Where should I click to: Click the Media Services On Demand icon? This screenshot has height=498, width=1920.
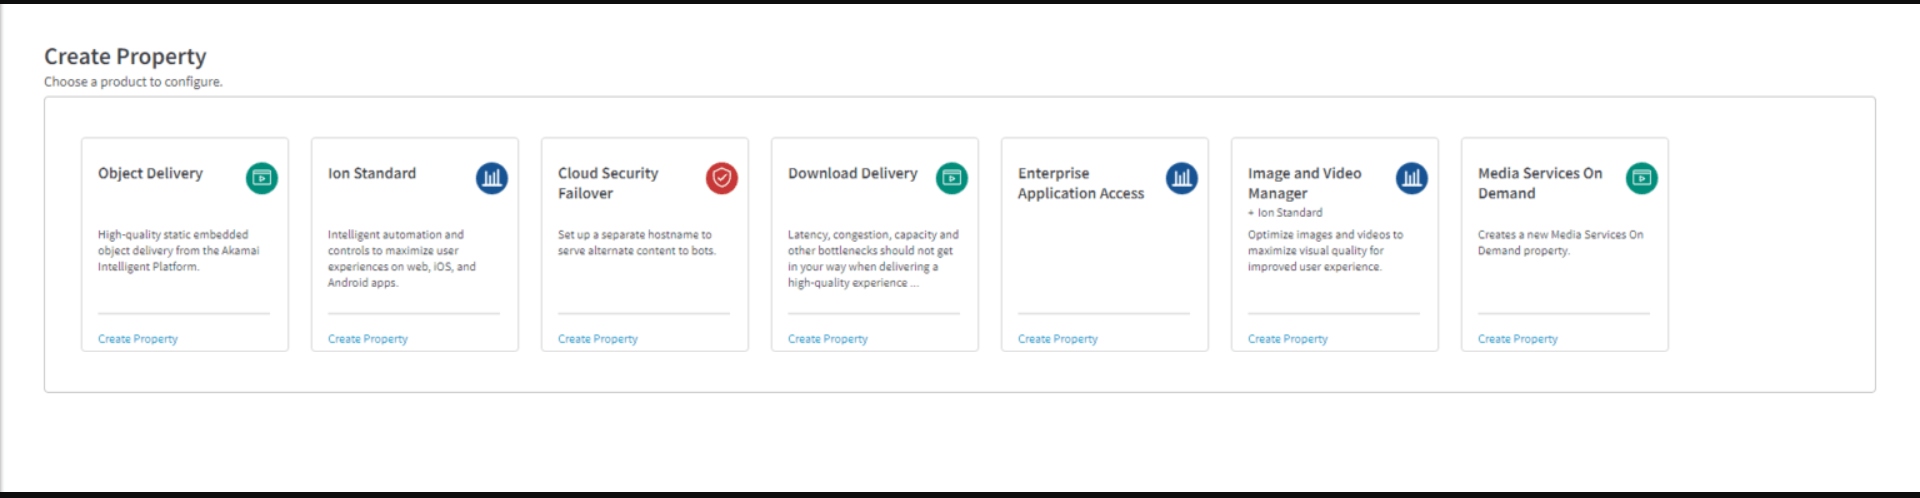click(1642, 178)
